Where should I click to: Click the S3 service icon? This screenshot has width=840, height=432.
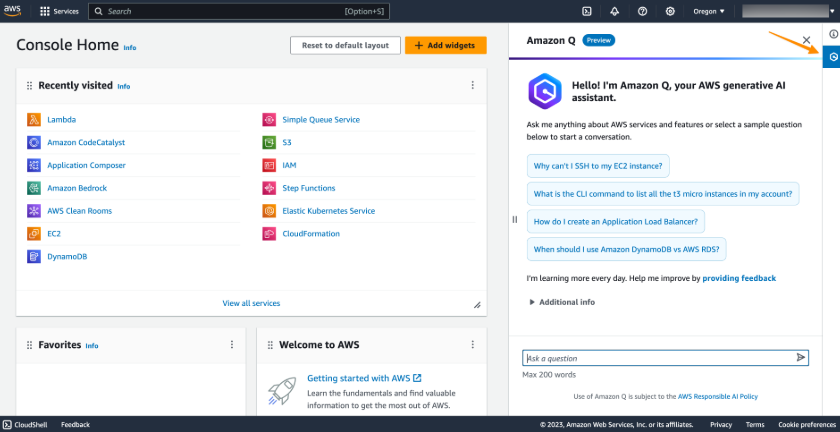click(269, 143)
